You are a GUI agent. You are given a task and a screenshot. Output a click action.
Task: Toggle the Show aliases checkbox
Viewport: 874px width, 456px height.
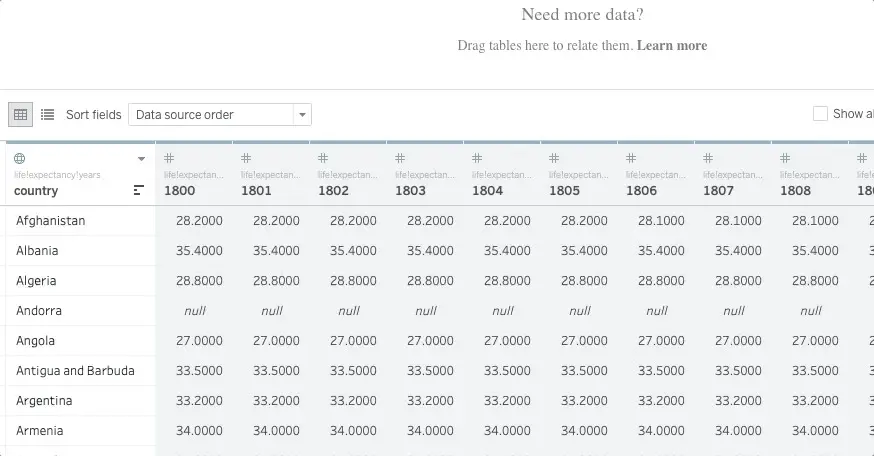coord(821,114)
